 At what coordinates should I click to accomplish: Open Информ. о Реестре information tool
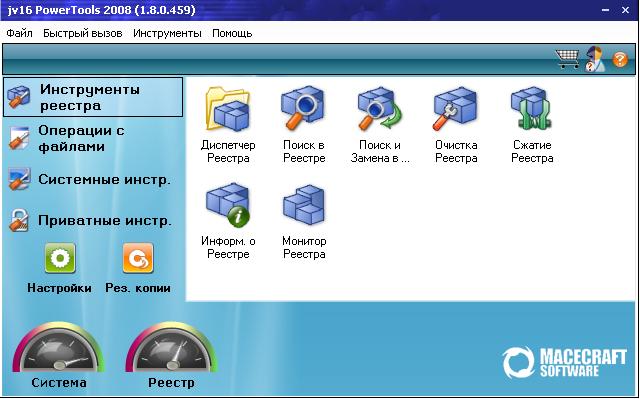(x=228, y=205)
